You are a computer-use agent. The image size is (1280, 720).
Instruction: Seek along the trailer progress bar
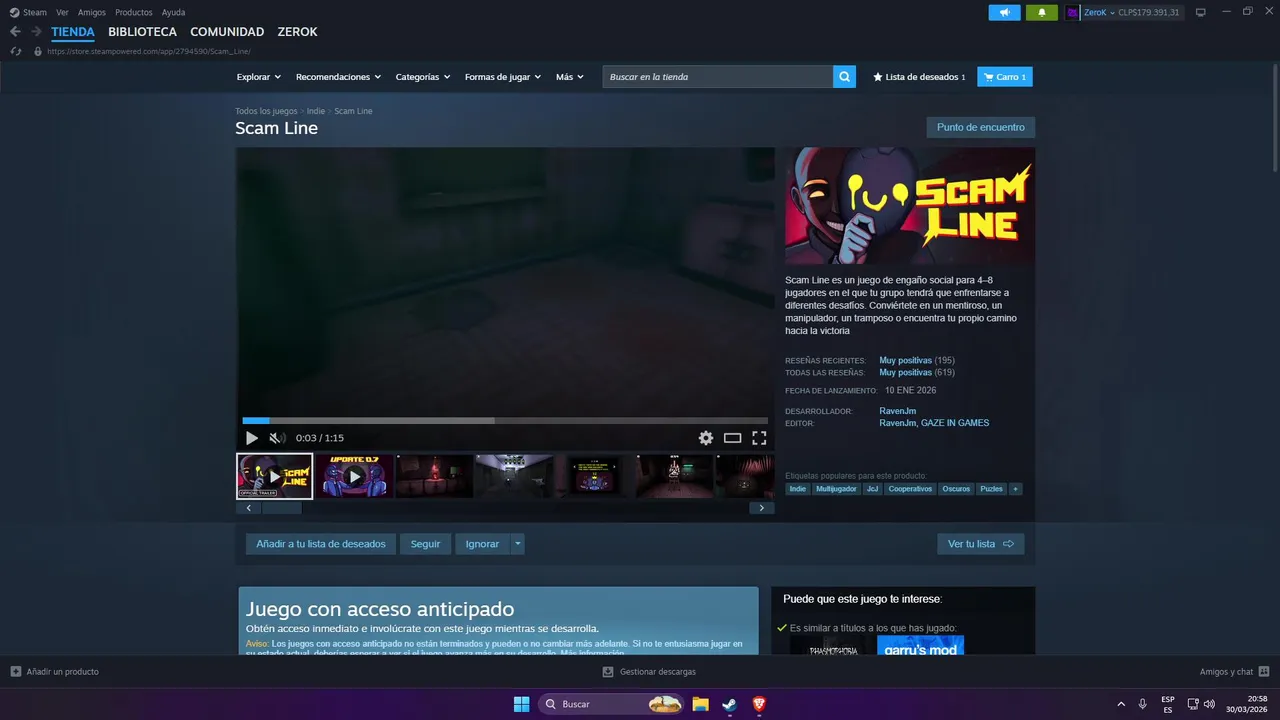click(x=505, y=421)
